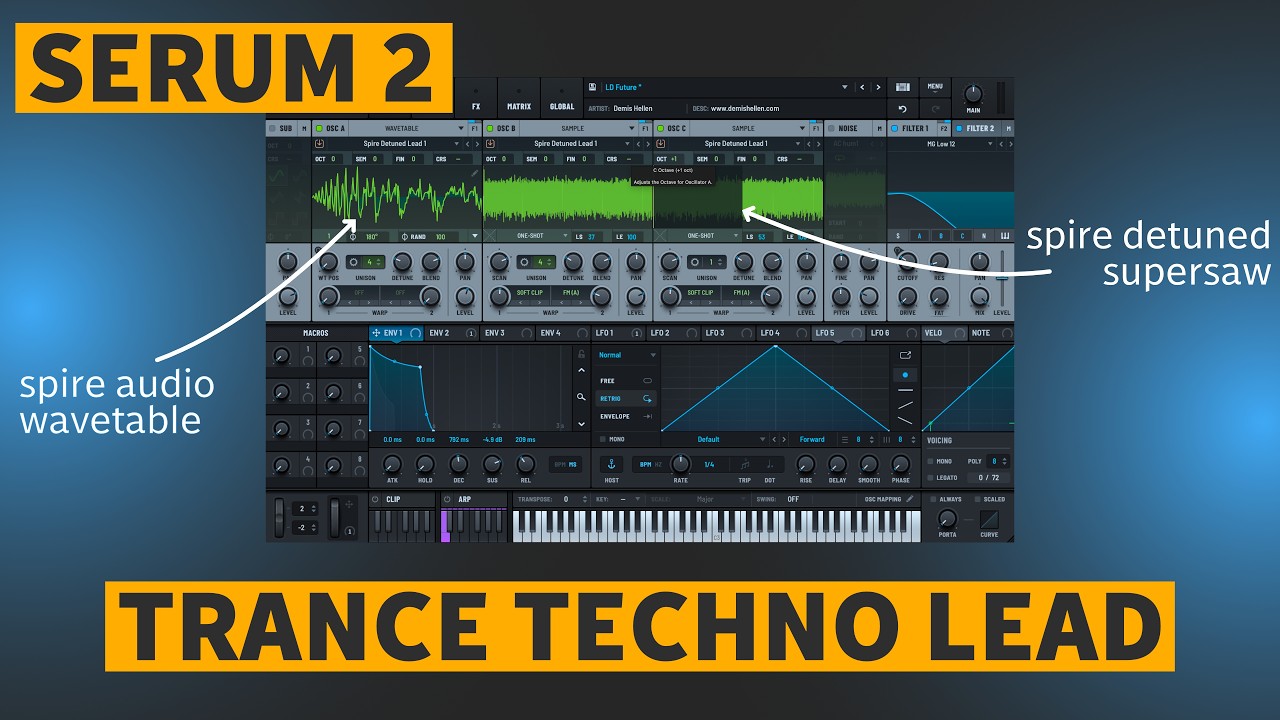The width and height of the screenshot is (1280, 720).
Task: Click the LFO HOST anchor icon
Action: (x=612, y=464)
